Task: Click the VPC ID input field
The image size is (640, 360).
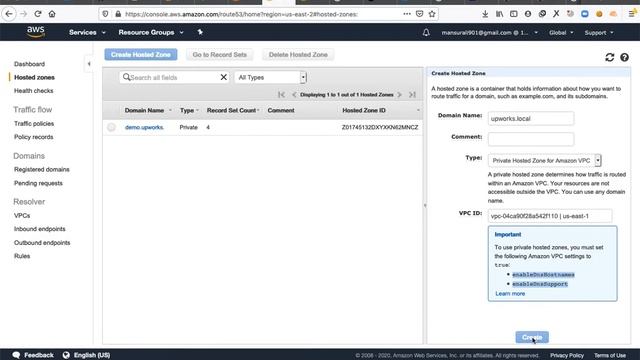Action: pos(550,216)
